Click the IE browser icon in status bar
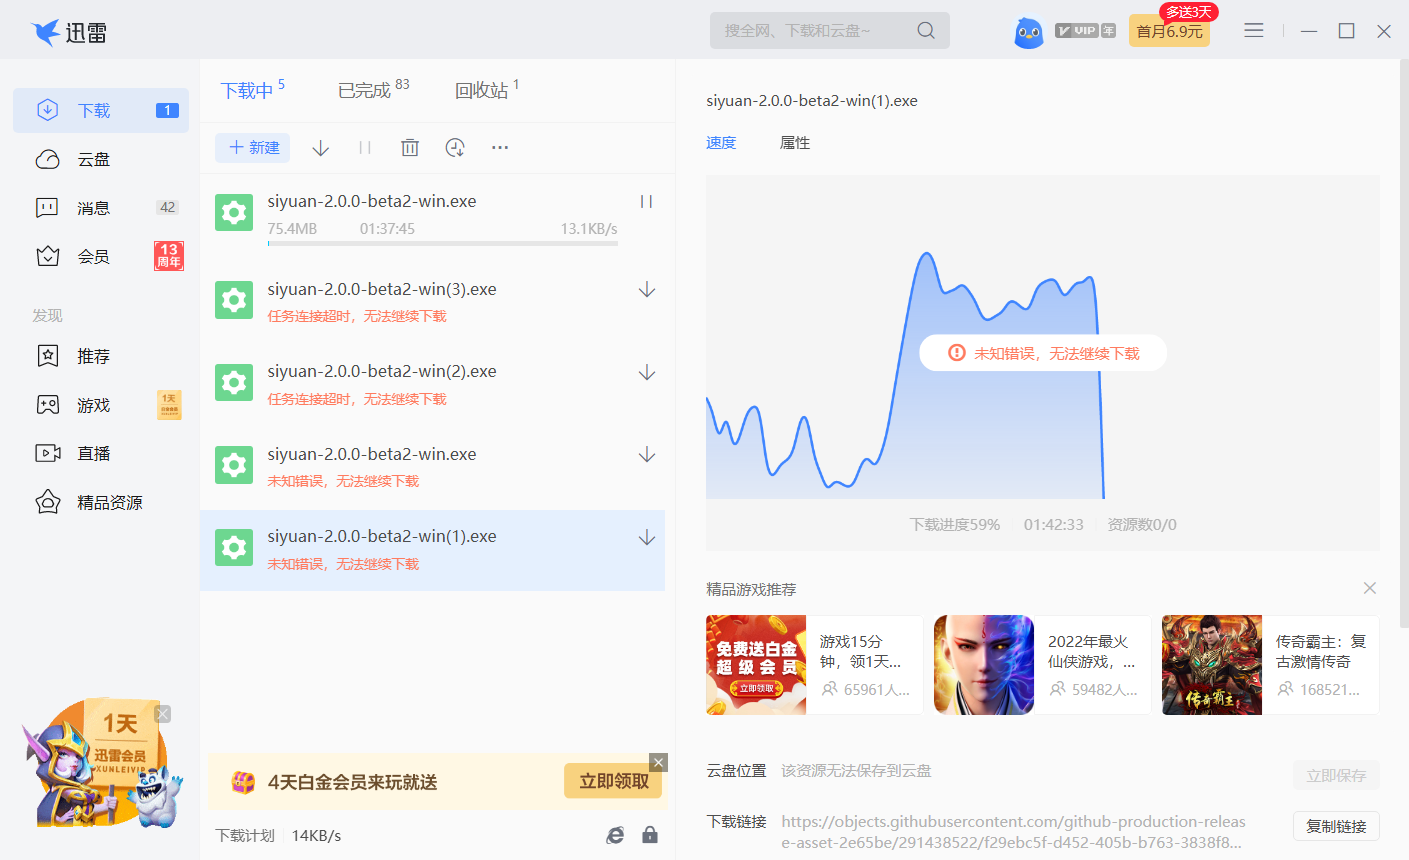This screenshot has width=1409, height=860. (615, 835)
